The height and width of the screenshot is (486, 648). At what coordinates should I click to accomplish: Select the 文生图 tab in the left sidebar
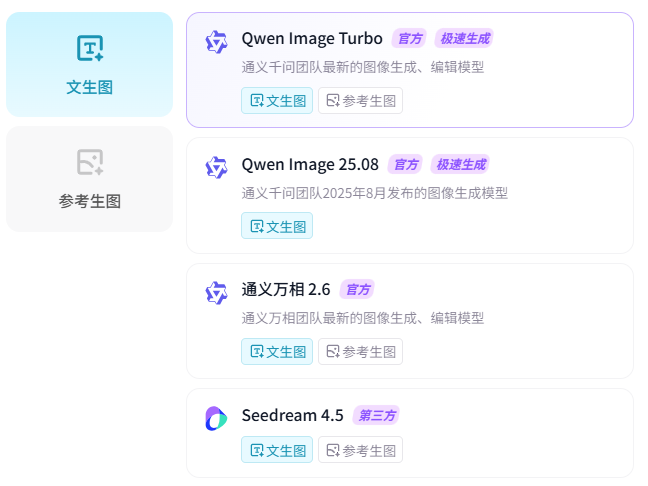[x=89, y=64]
